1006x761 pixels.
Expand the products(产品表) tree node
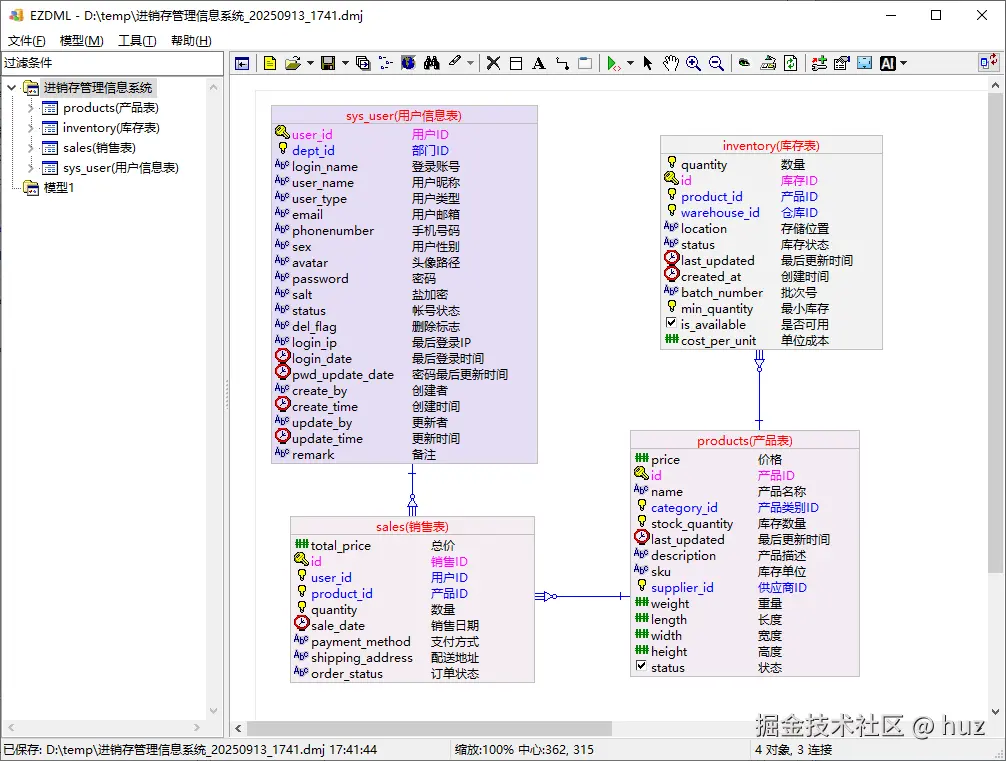[30, 108]
